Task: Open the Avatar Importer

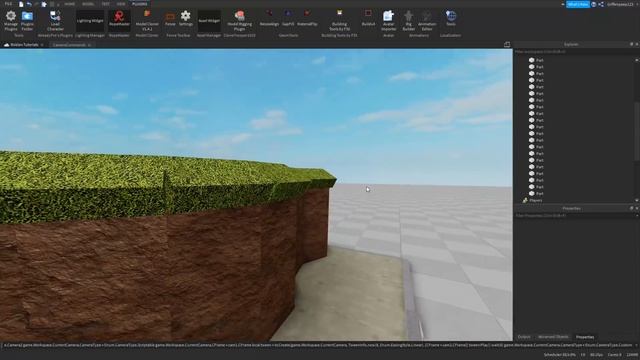Action: point(388,21)
